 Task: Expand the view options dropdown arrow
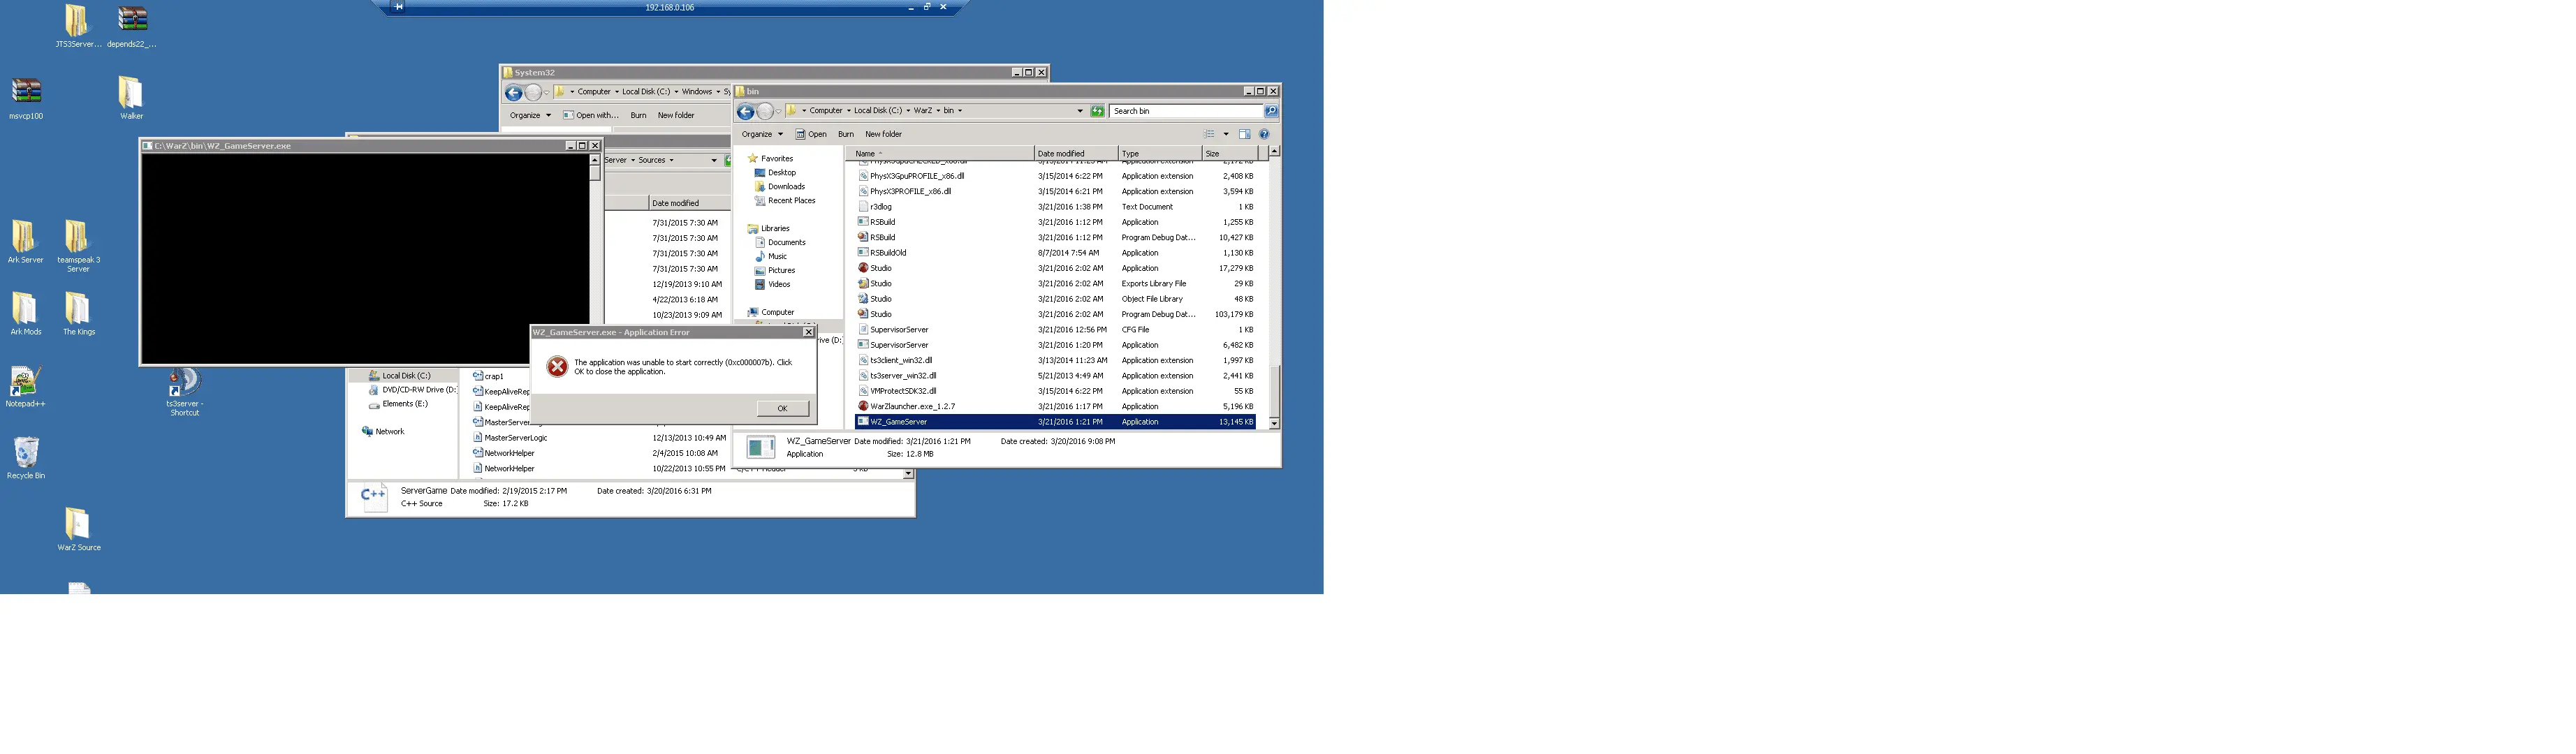click(1226, 134)
